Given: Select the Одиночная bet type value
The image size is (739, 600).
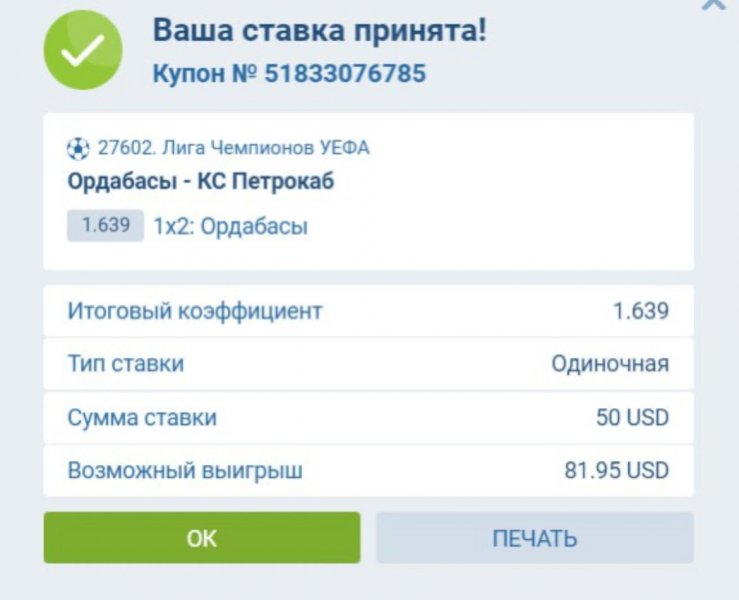Looking at the screenshot, I should (x=610, y=364).
